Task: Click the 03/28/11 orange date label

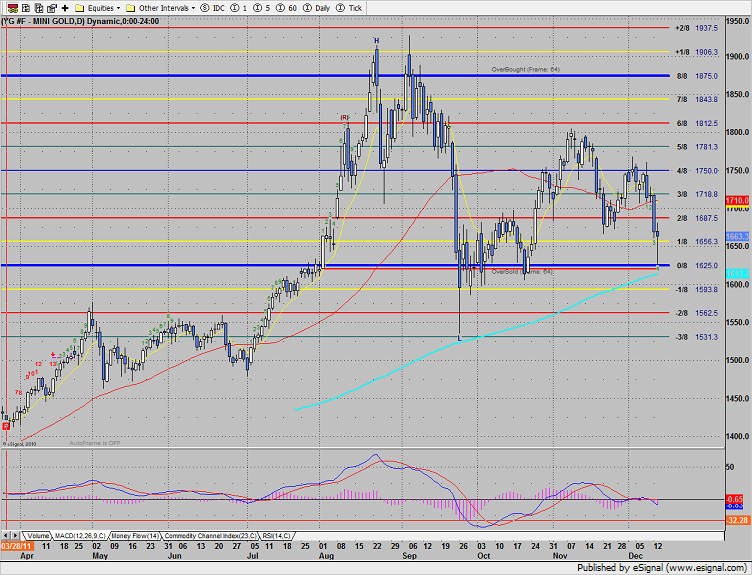Action: pos(17,546)
